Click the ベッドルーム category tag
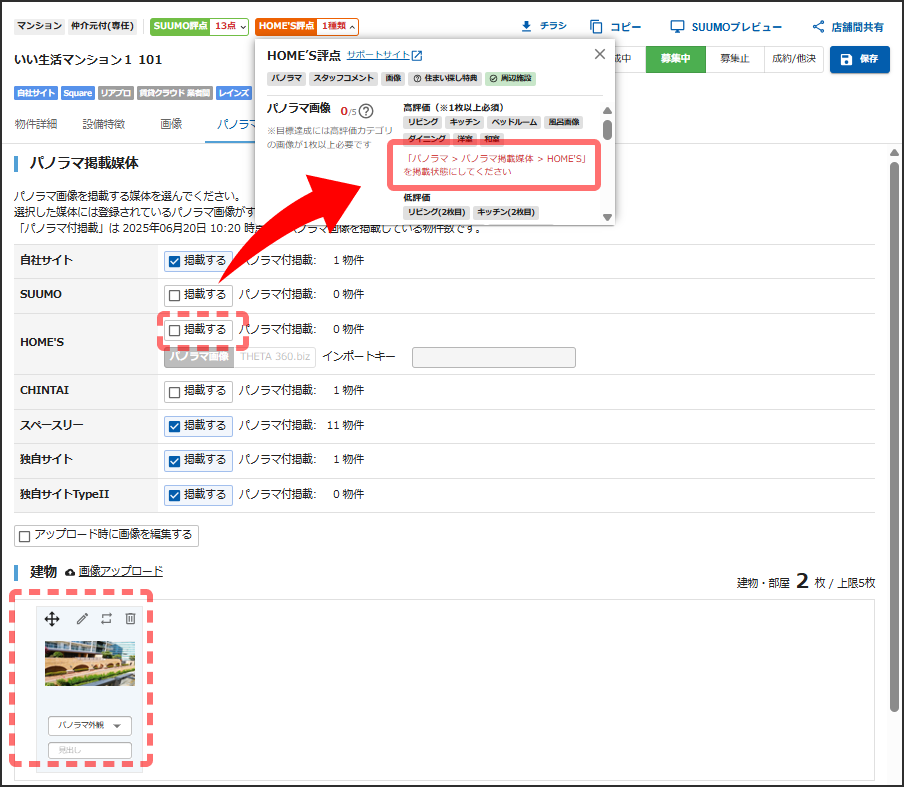904x787 pixels. tap(514, 122)
